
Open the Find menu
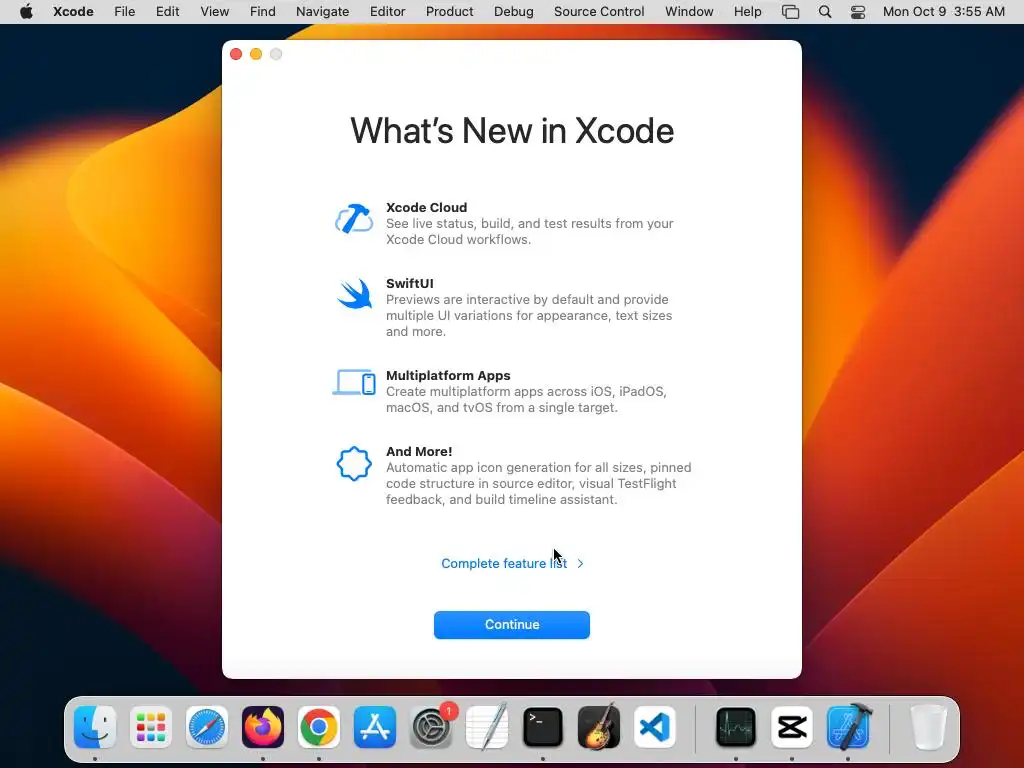[x=263, y=12]
